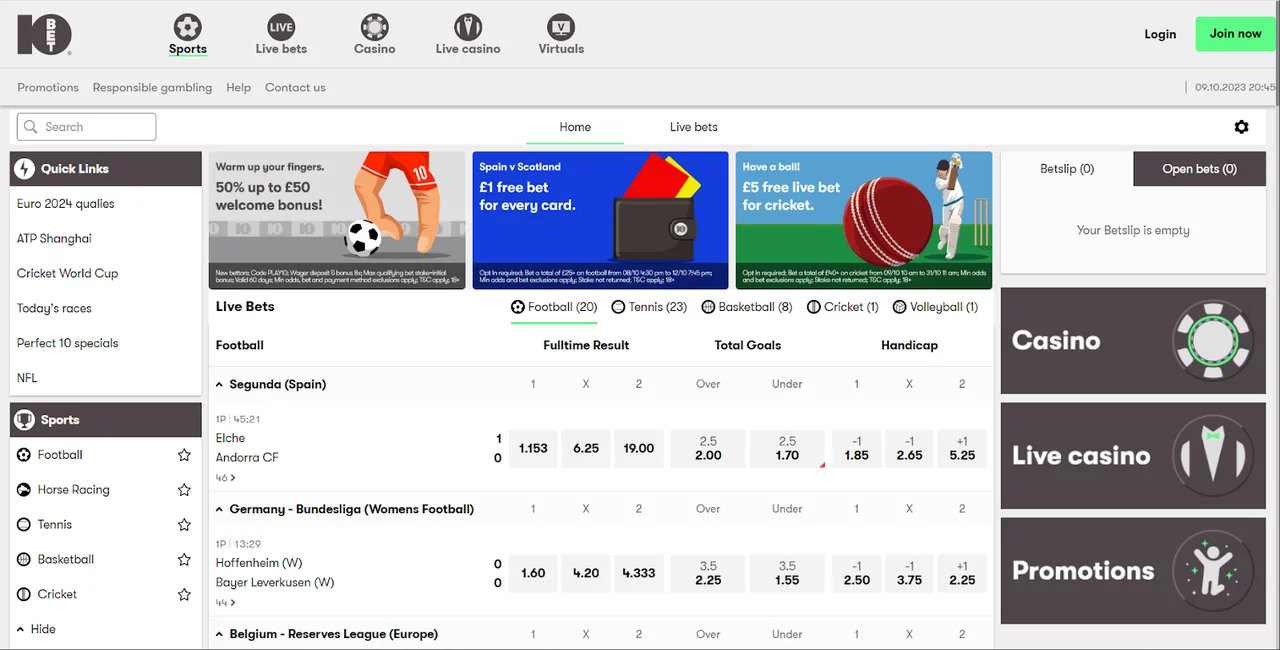Hide the sports list

37,629
